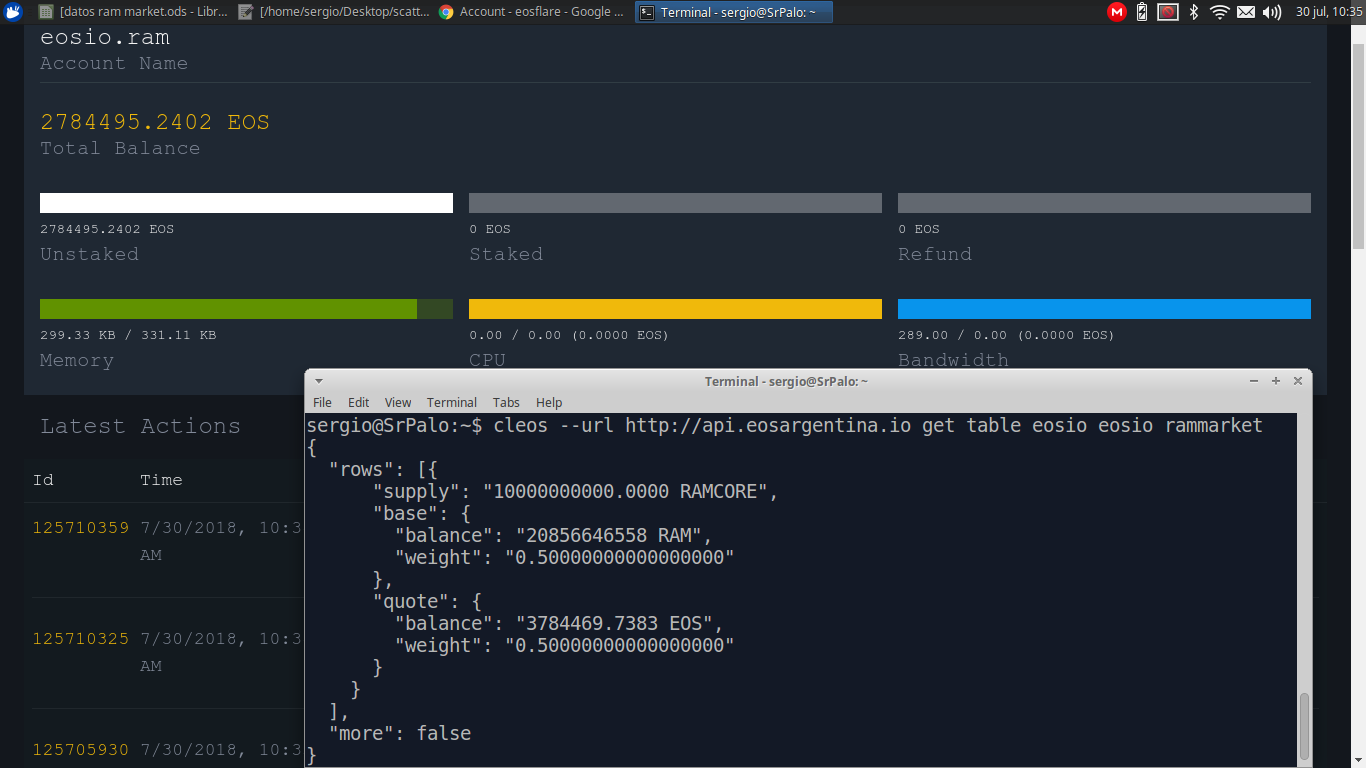
Task: Click the blue Bandwidth usage bar
Action: coord(1104,309)
